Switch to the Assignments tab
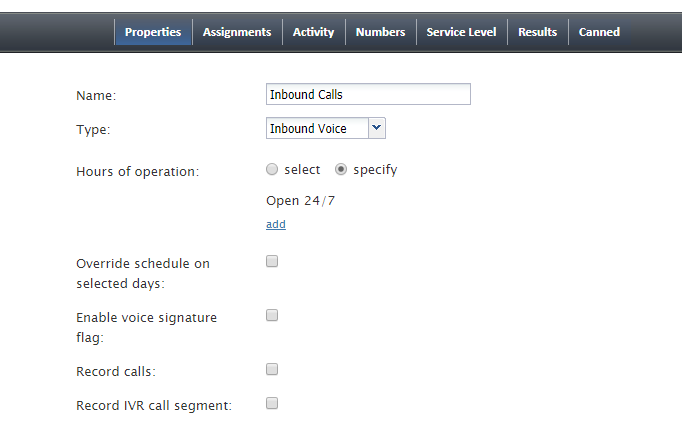The height and width of the screenshot is (422, 682). [237, 32]
